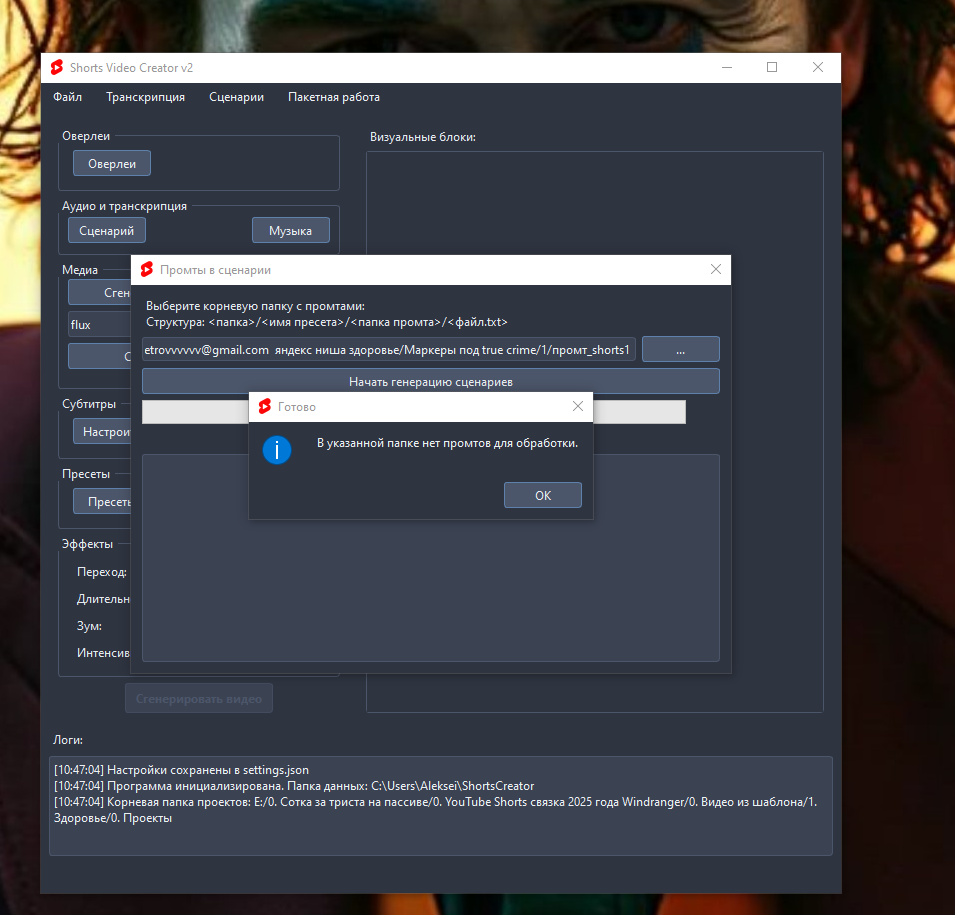The height and width of the screenshot is (915, 955).
Task: Click the browse '...' folder button
Action: tap(680, 350)
